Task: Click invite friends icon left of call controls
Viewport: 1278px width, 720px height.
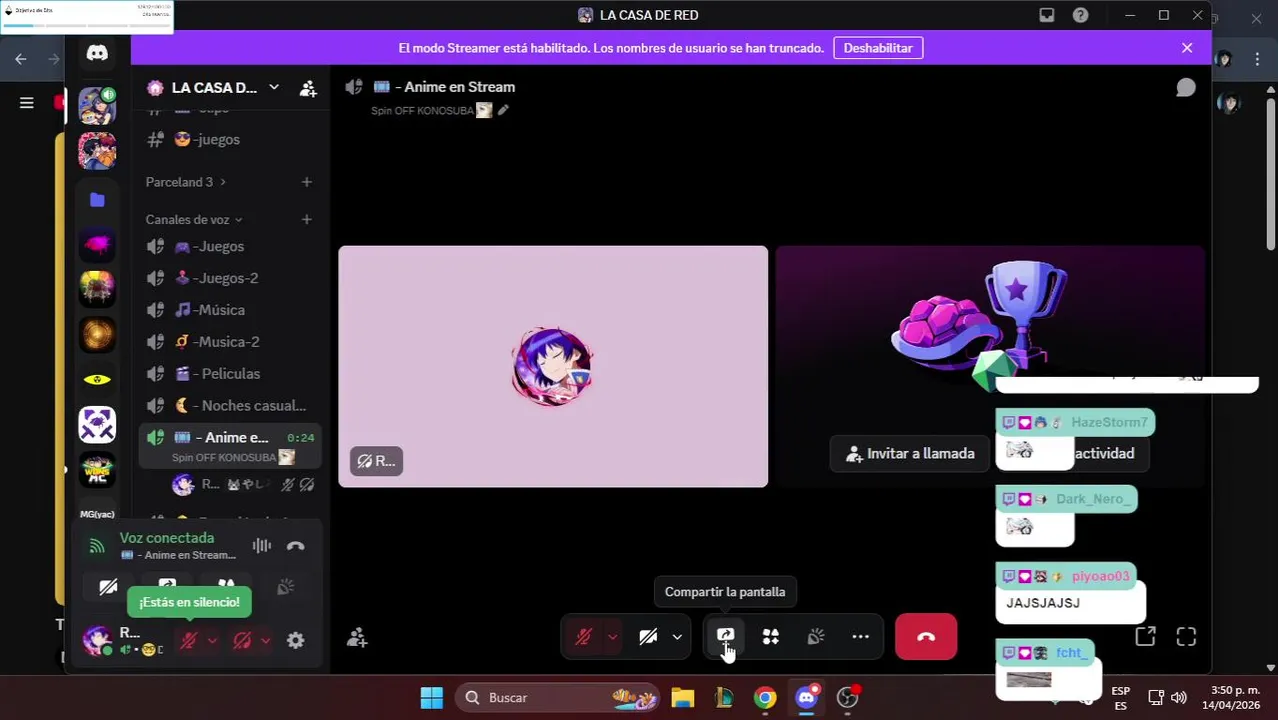Action: coord(357,637)
